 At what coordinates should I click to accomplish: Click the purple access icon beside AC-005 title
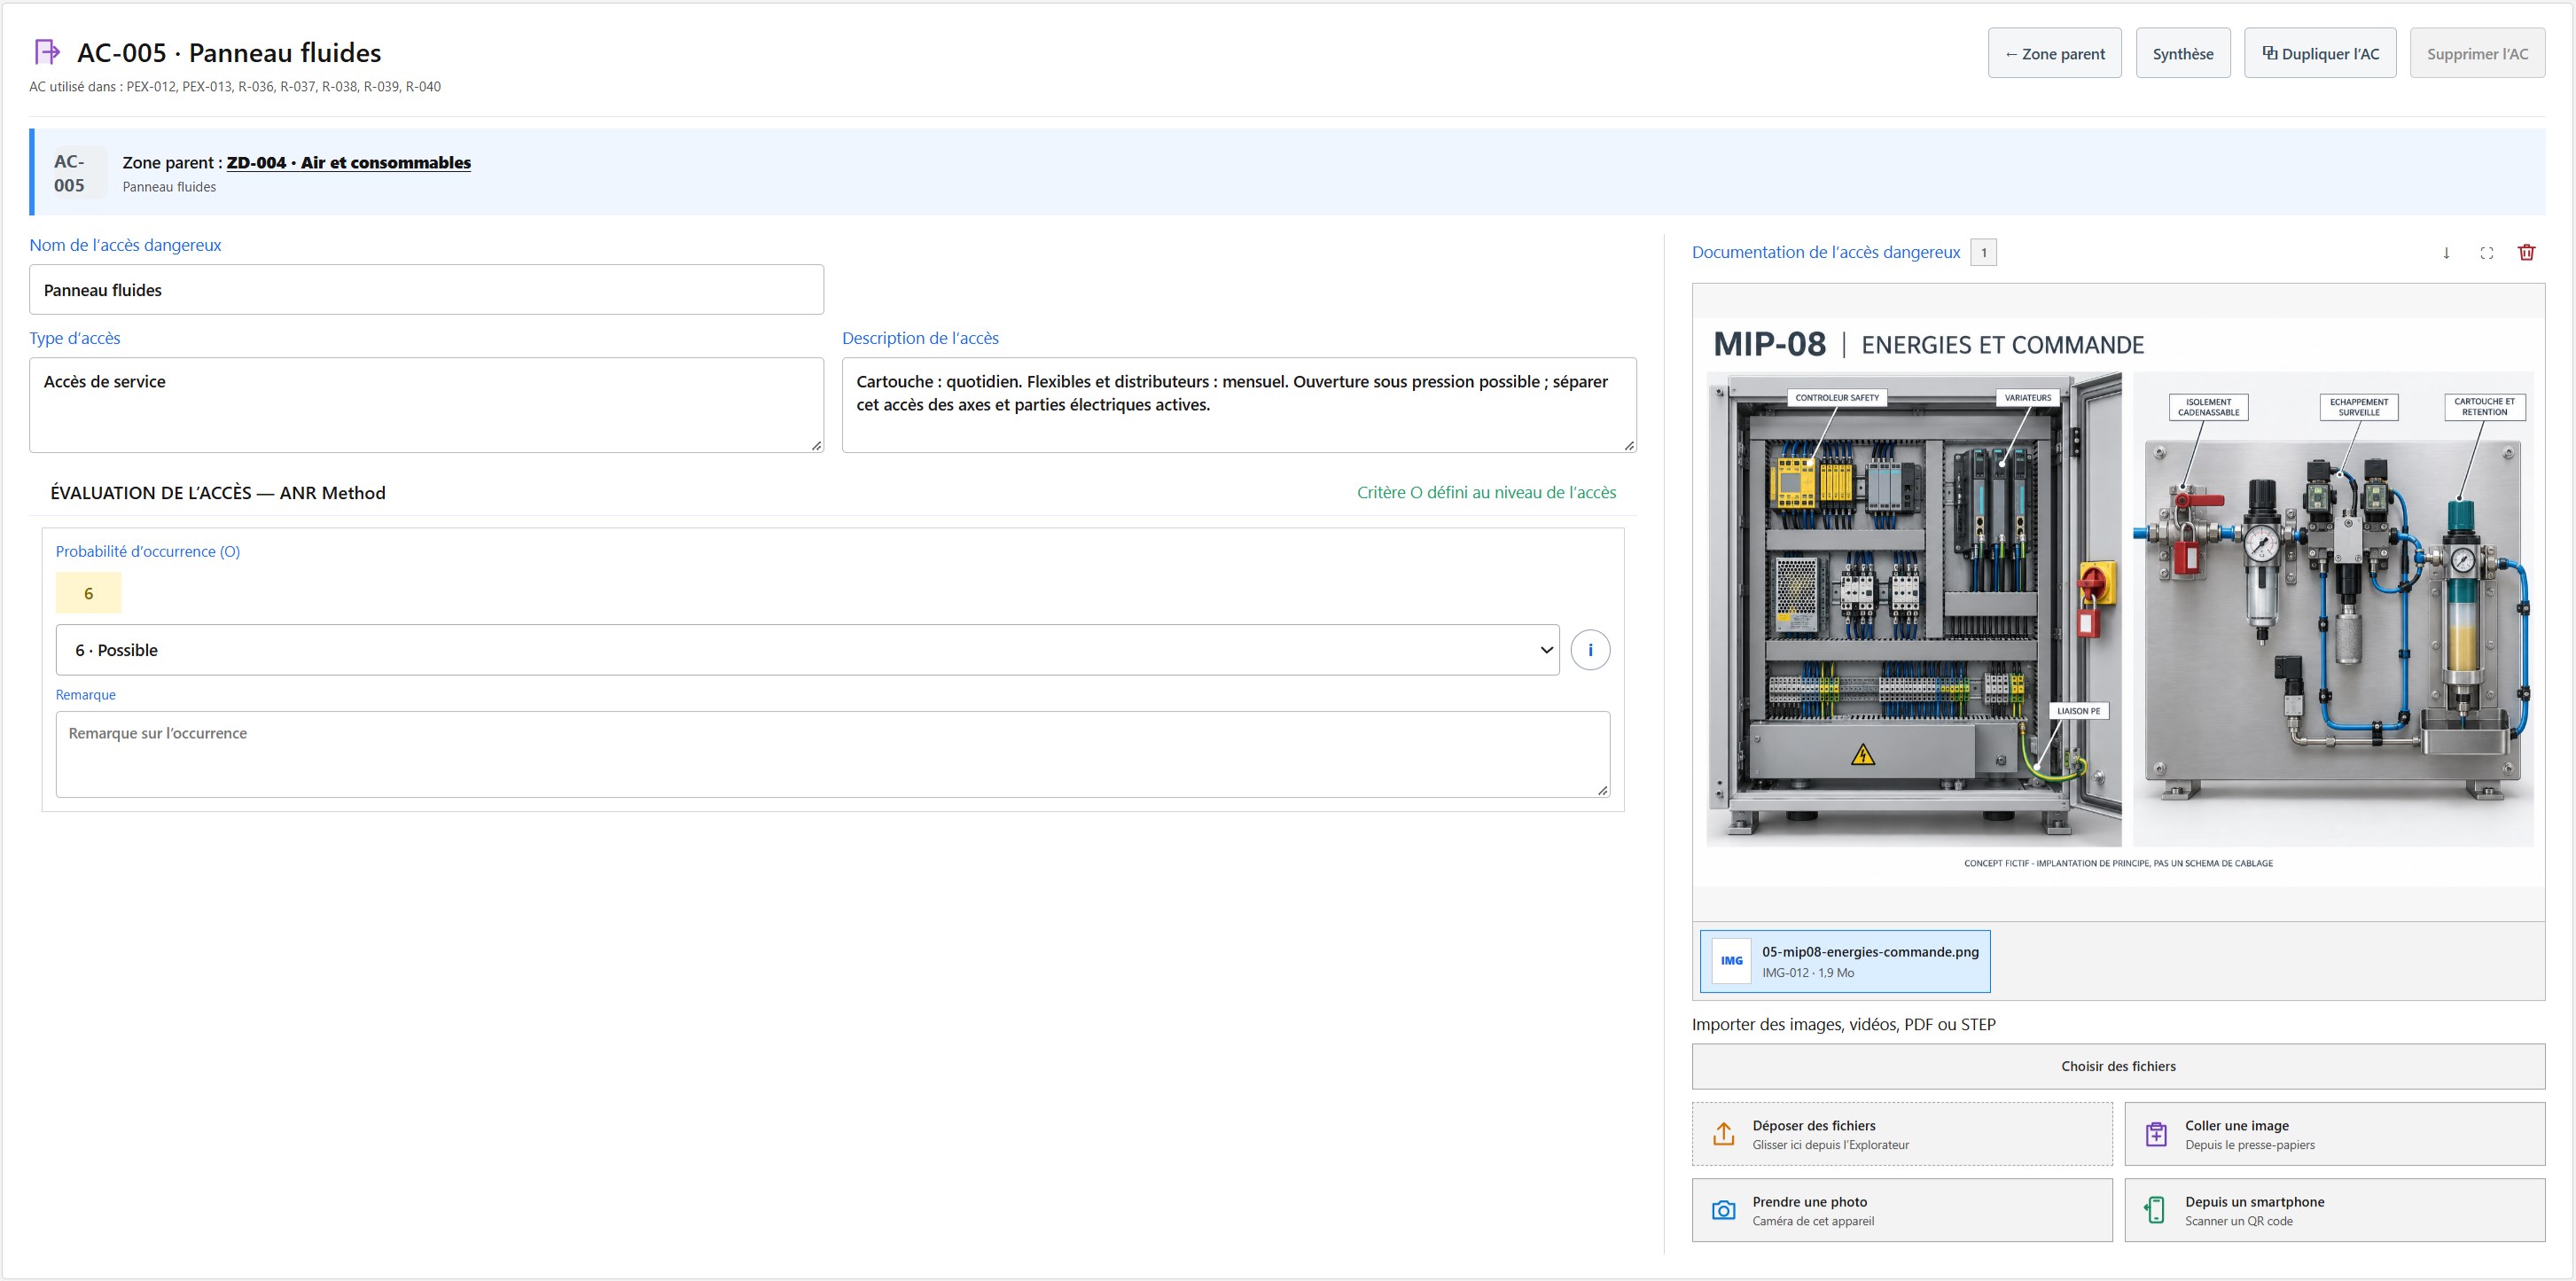[x=47, y=52]
